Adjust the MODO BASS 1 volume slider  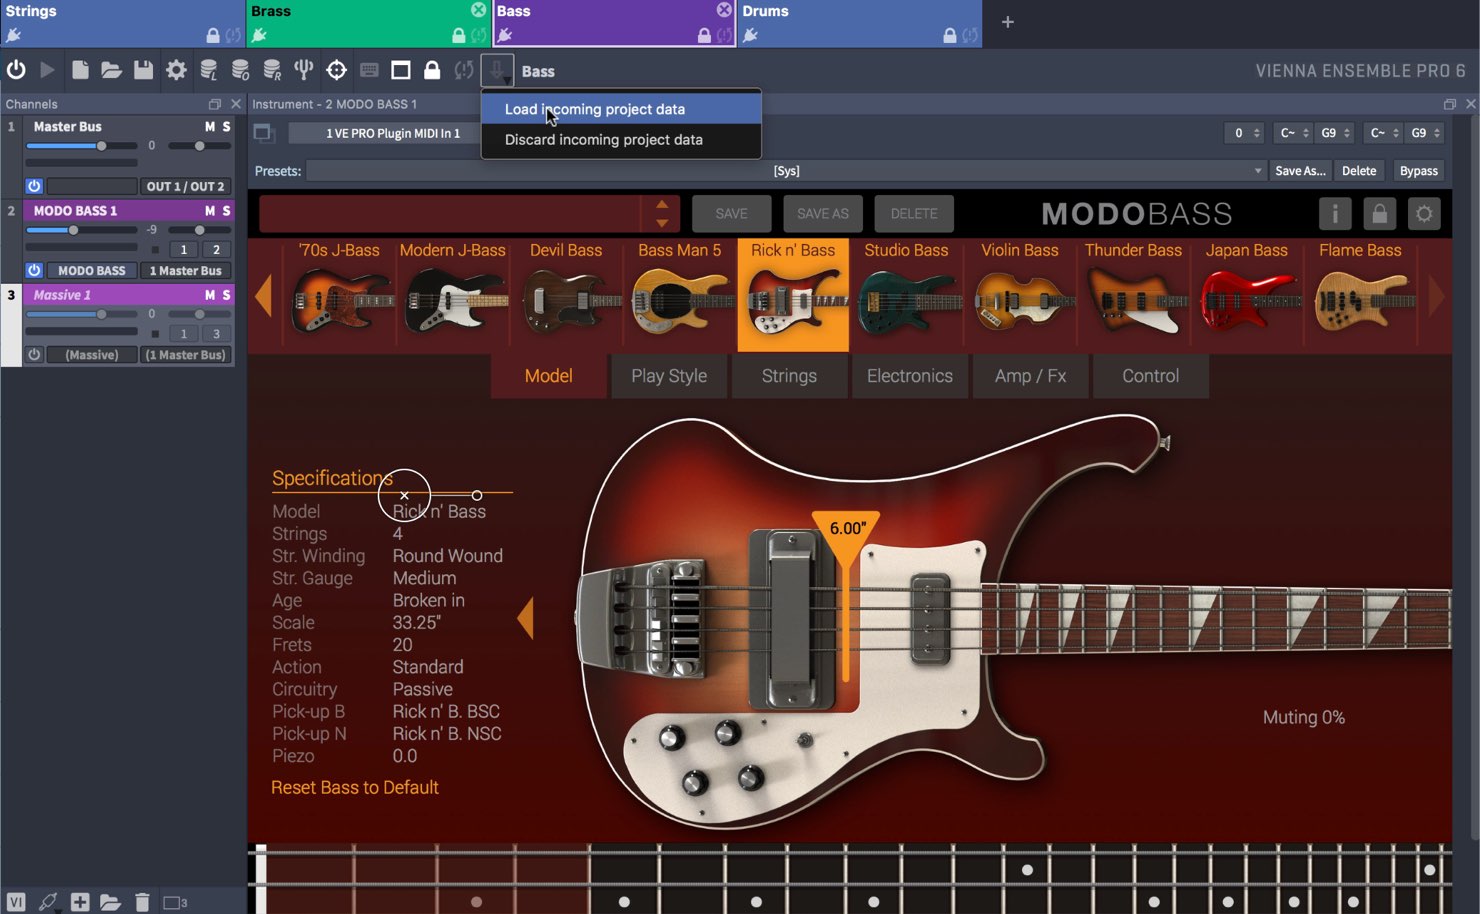pos(82,230)
